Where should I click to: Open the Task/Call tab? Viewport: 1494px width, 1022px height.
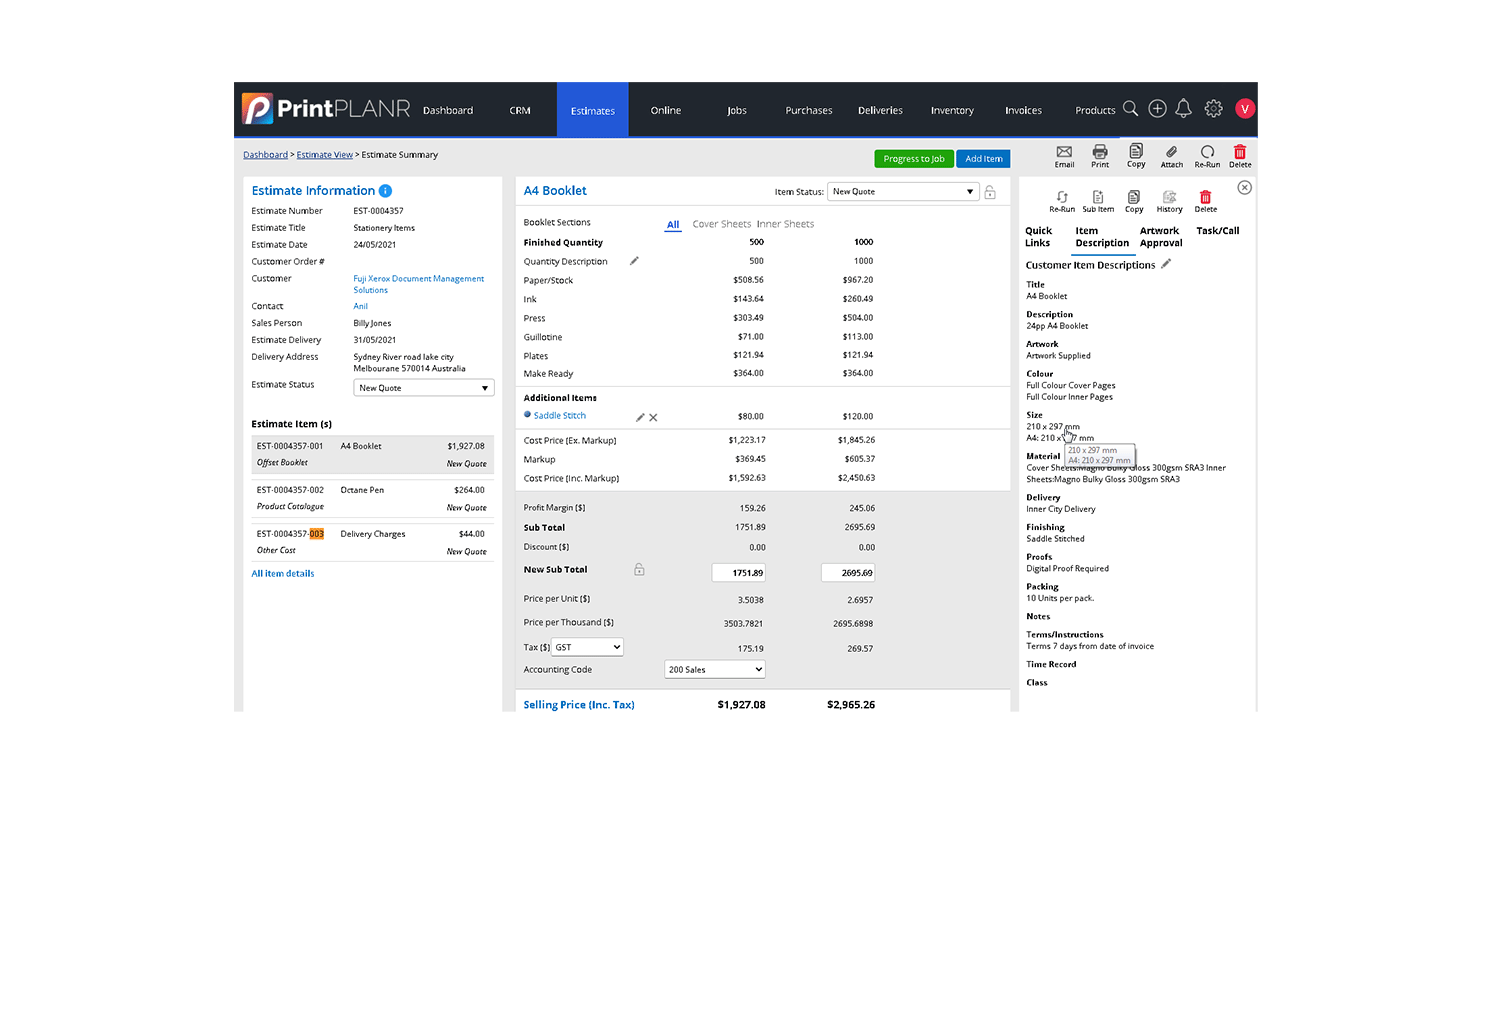(1218, 231)
